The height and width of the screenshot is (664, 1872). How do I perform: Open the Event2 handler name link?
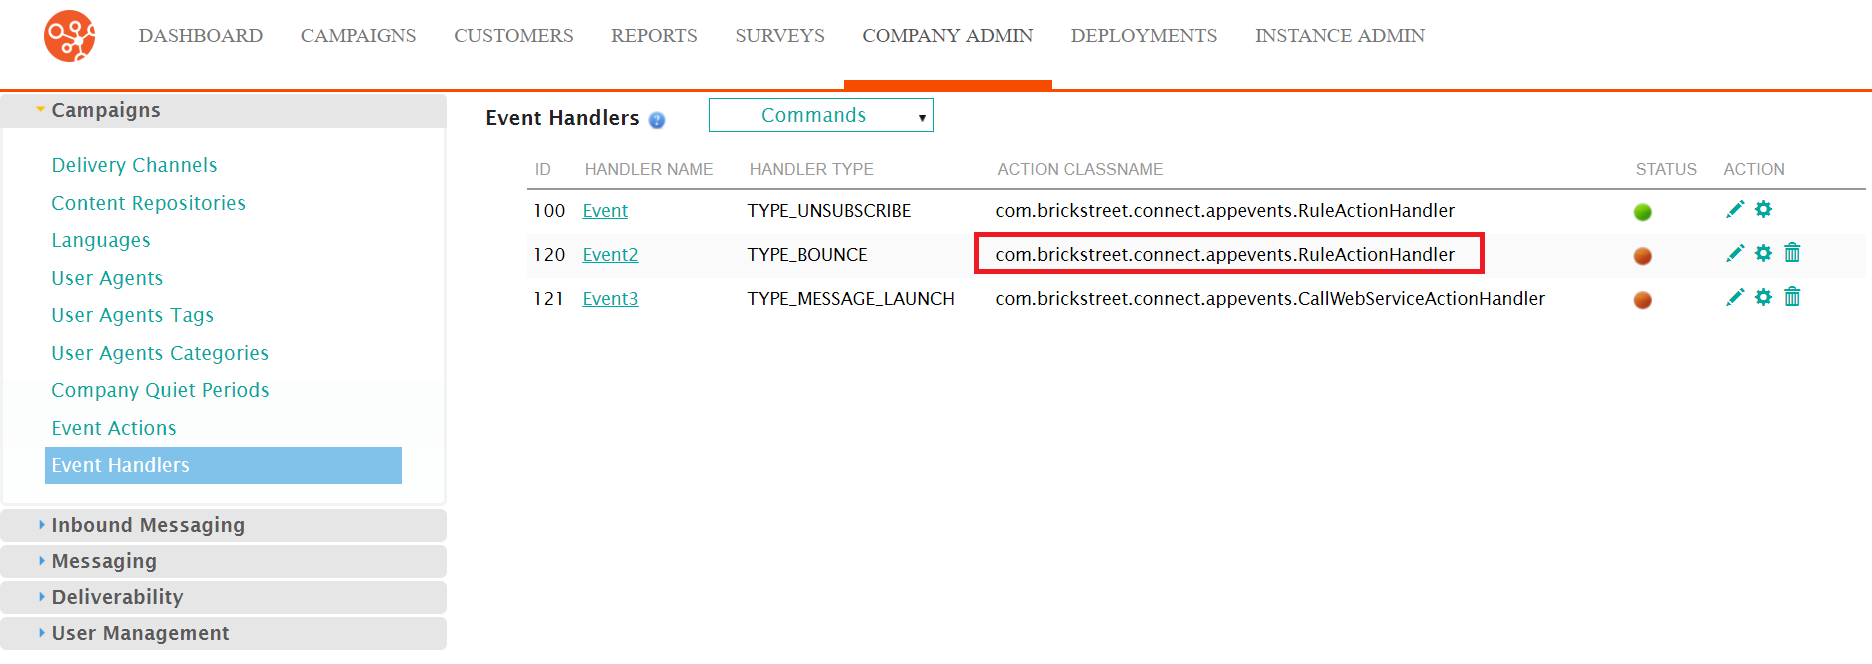(610, 255)
